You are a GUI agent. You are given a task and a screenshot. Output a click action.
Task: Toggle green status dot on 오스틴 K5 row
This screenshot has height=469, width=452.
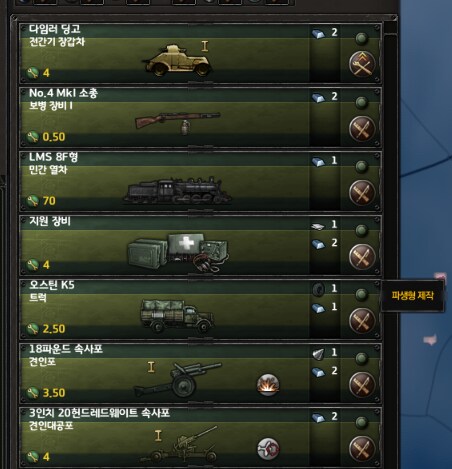[361, 295]
